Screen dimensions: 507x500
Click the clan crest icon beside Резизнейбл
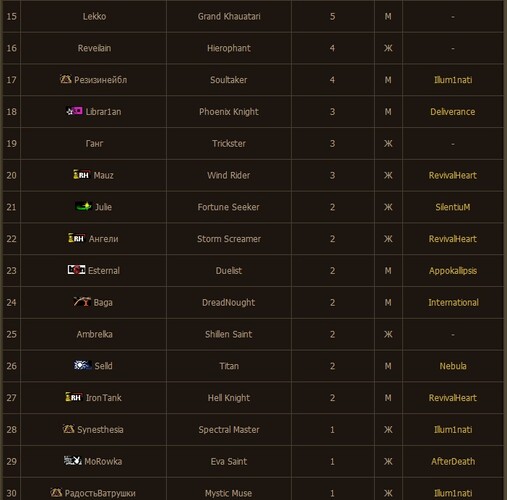tap(66, 79)
